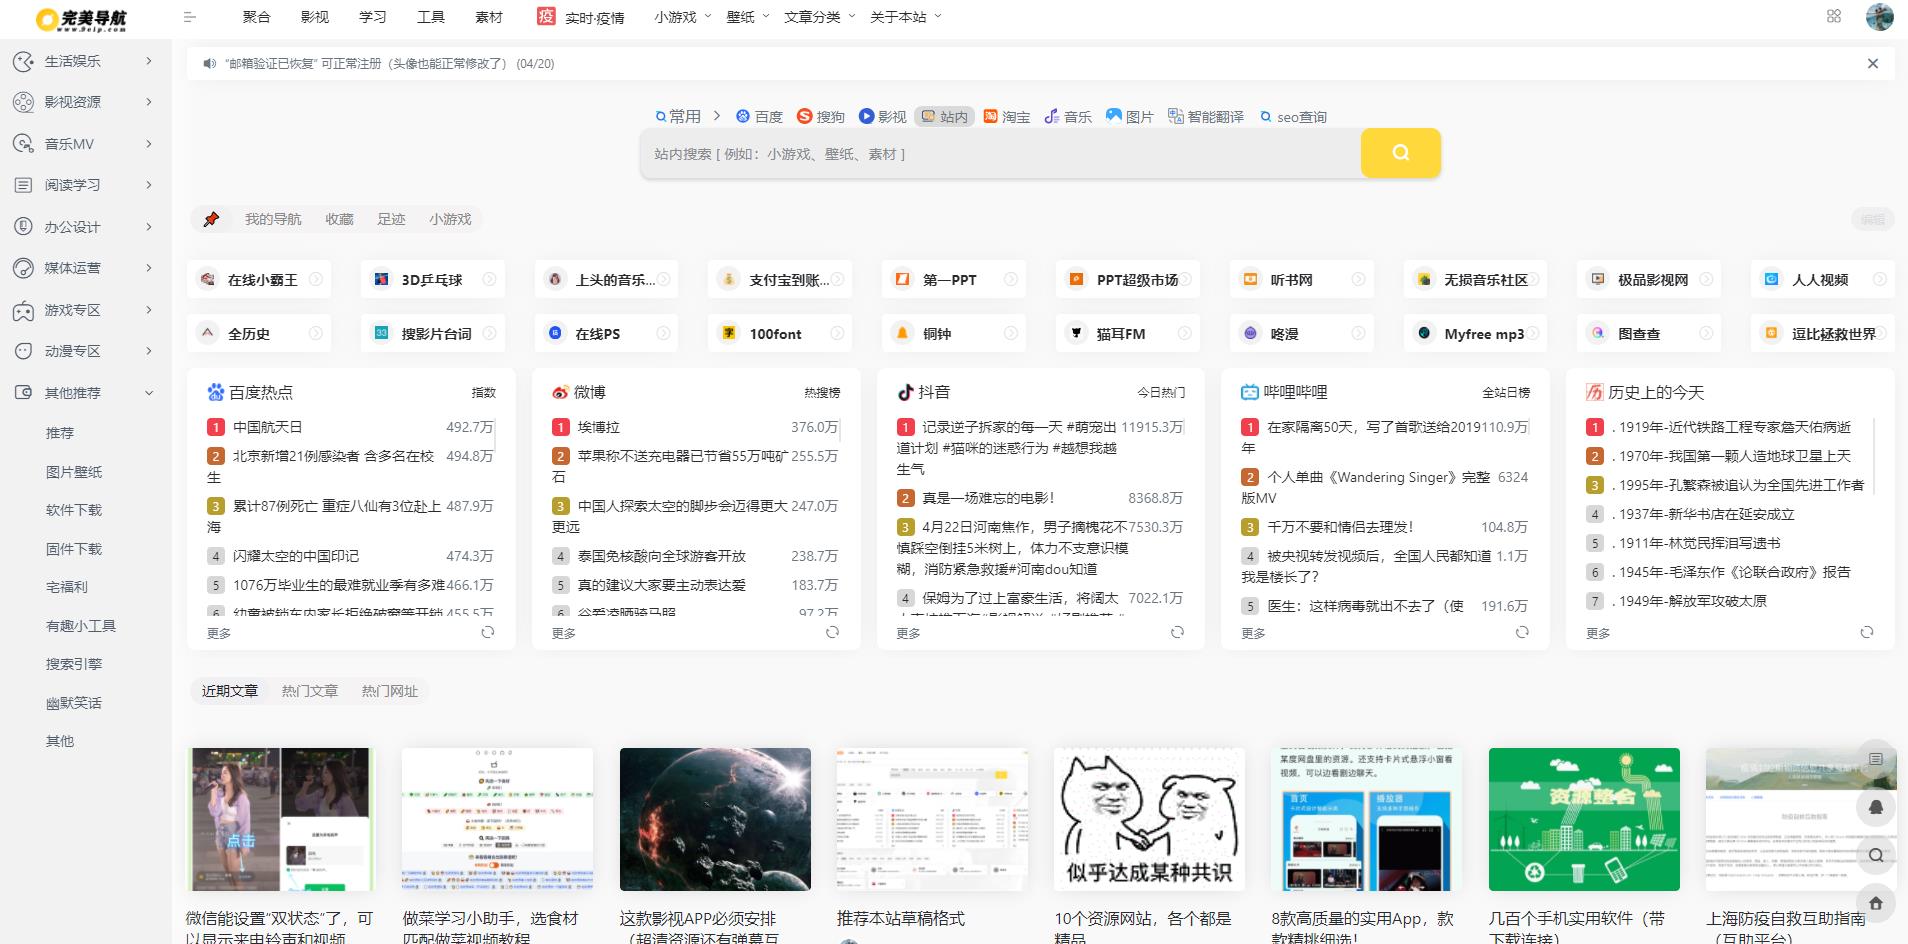This screenshot has height=944, width=1908.
Task: Click the floating search icon
Action: pyautogui.click(x=1876, y=855)
